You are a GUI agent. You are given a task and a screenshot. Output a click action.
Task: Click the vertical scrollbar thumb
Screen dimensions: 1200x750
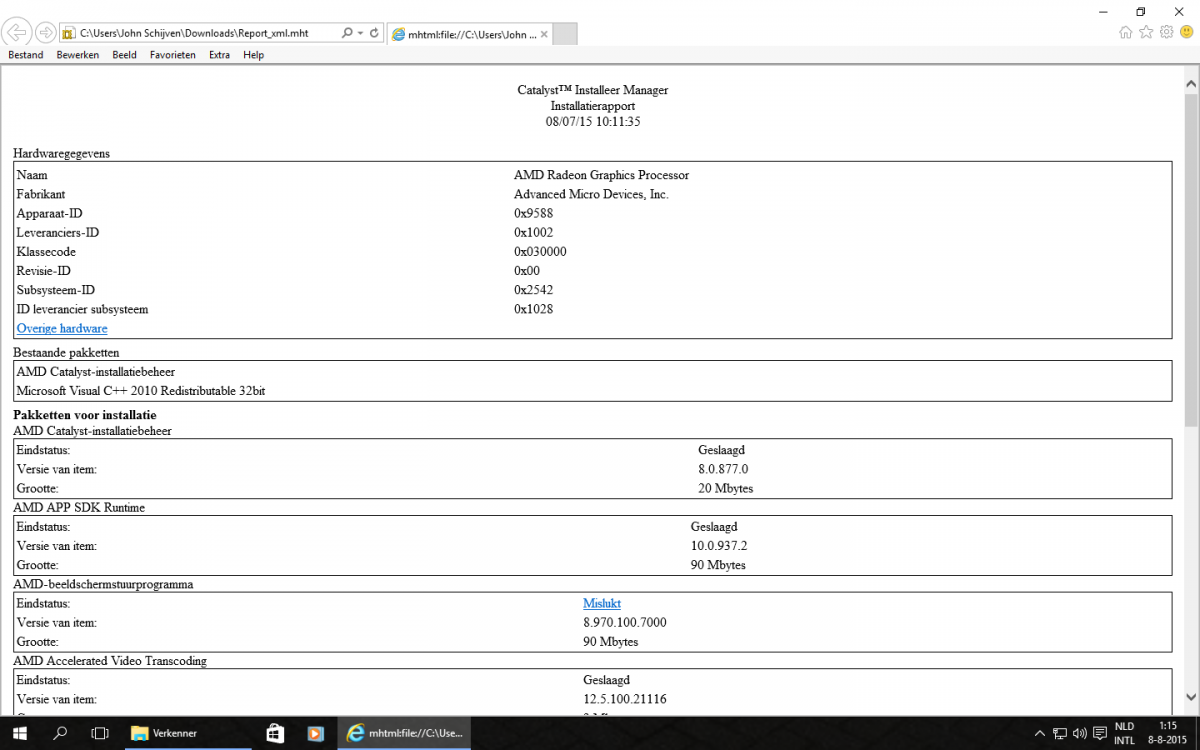1191,260
